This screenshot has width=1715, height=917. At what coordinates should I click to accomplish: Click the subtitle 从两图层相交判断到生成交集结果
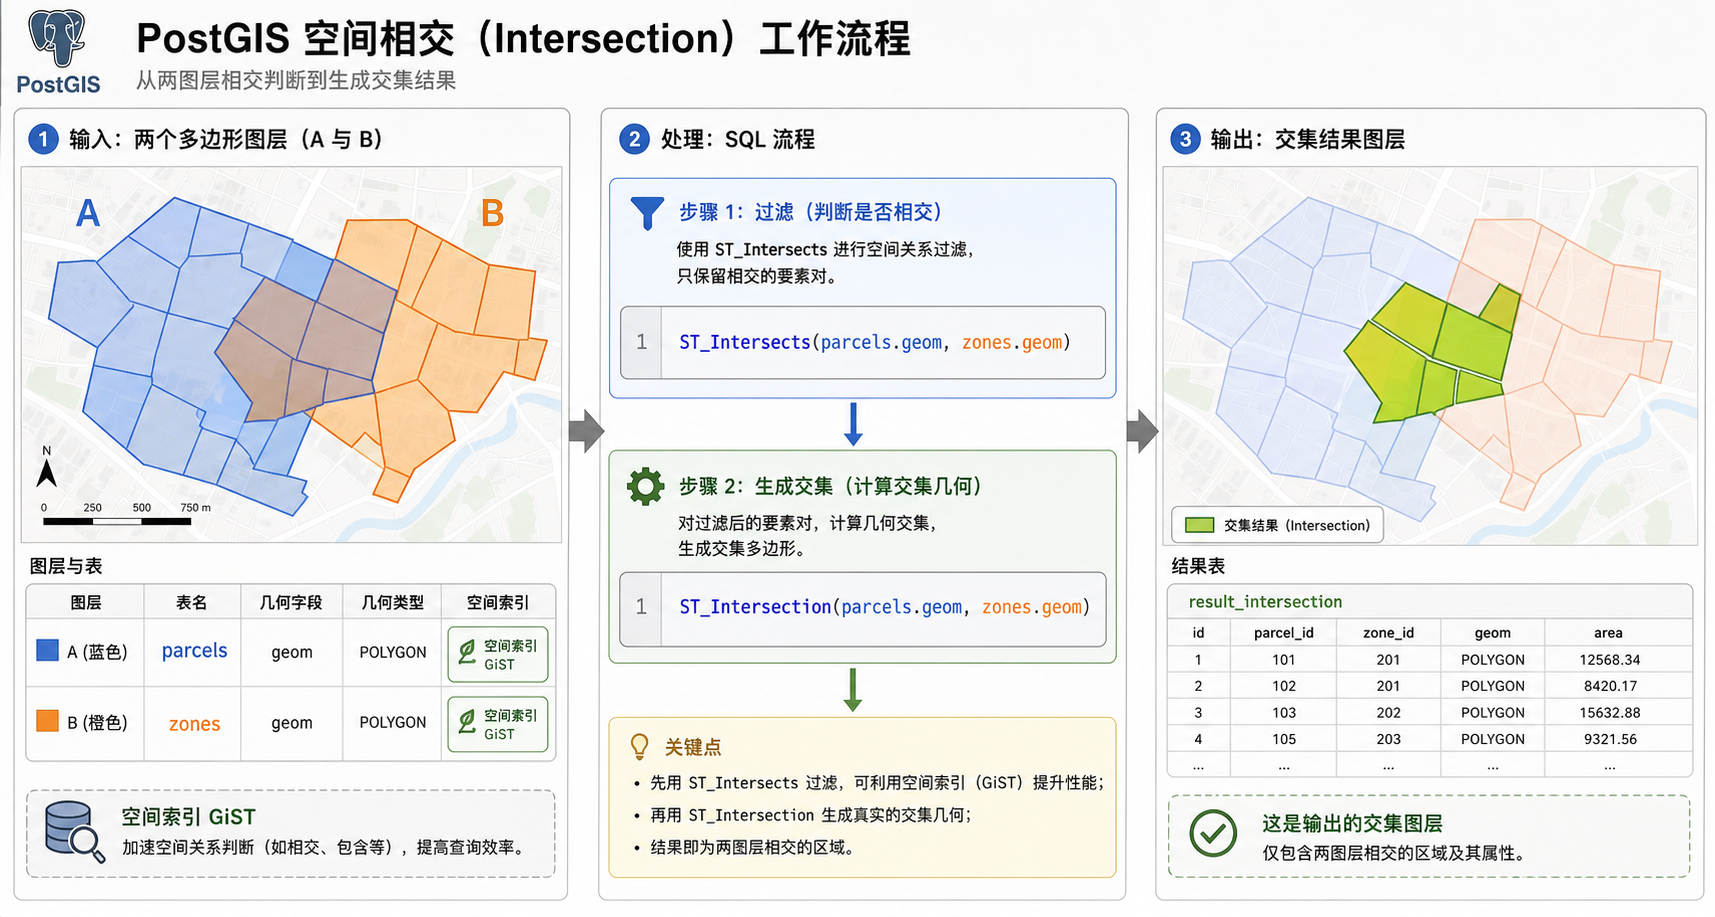pos(296,80)
